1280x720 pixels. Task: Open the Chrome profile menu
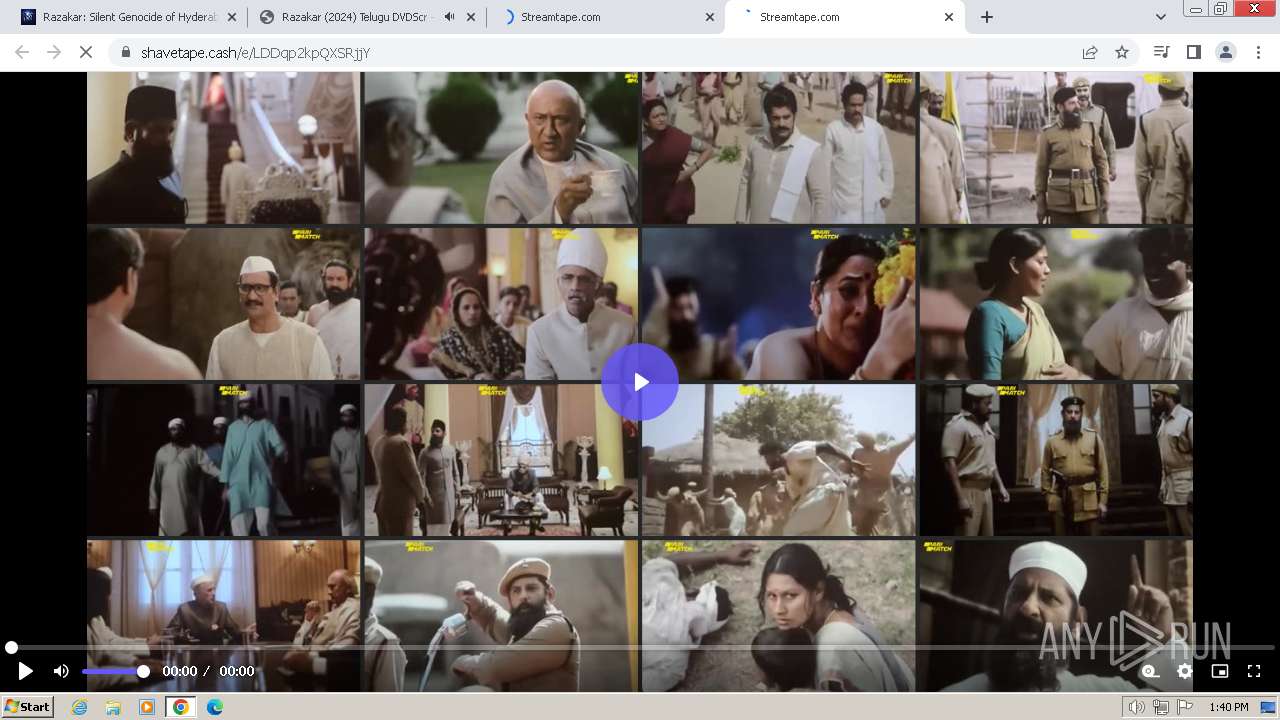tap(1225, 52)
